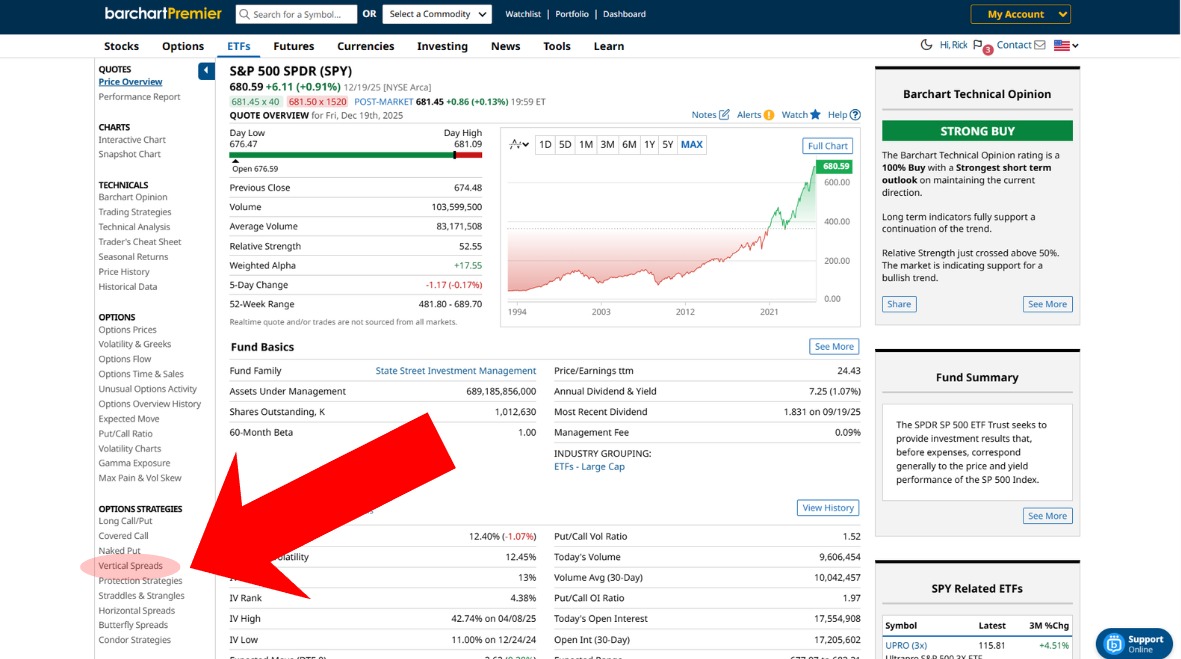Open Options Prices sidebar link
The image size is (1181, 659).
(x=127, y=330)
